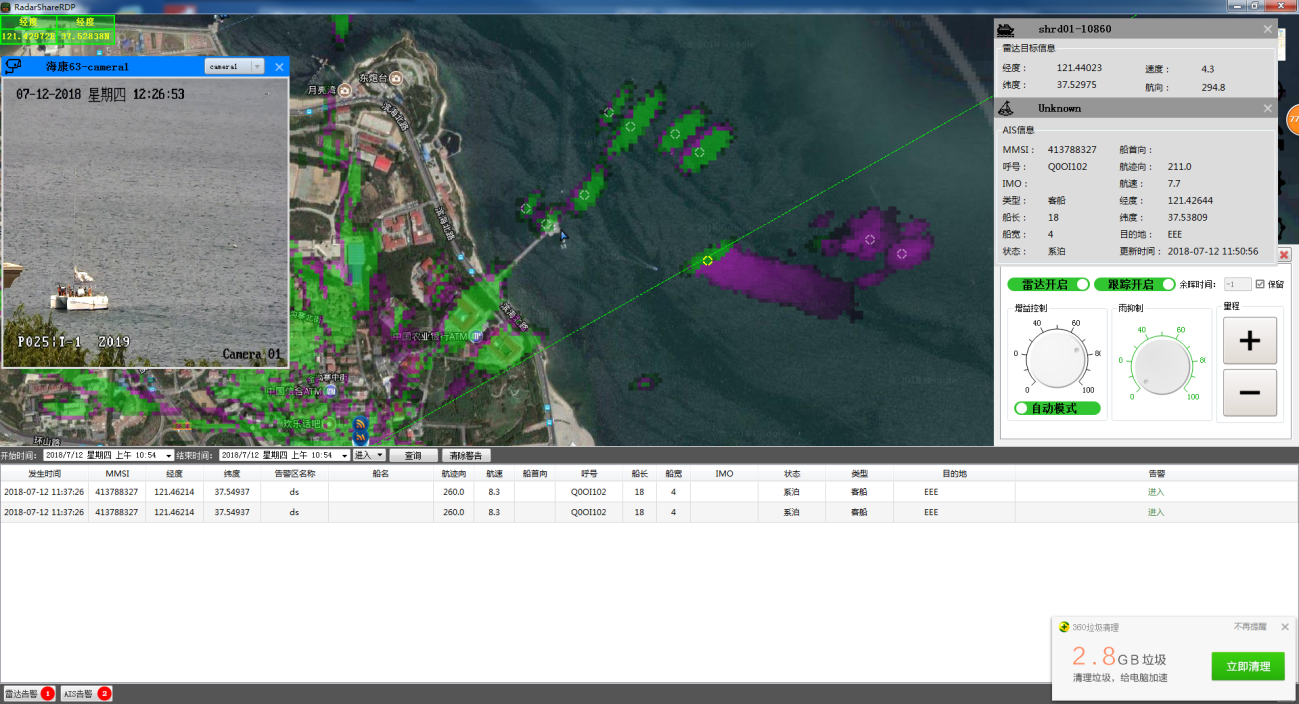Image resolution: width=1299 pixels, height=704 pixels.
Task: Click the 东炮台 camera map marker
Action: pos(396,78)
